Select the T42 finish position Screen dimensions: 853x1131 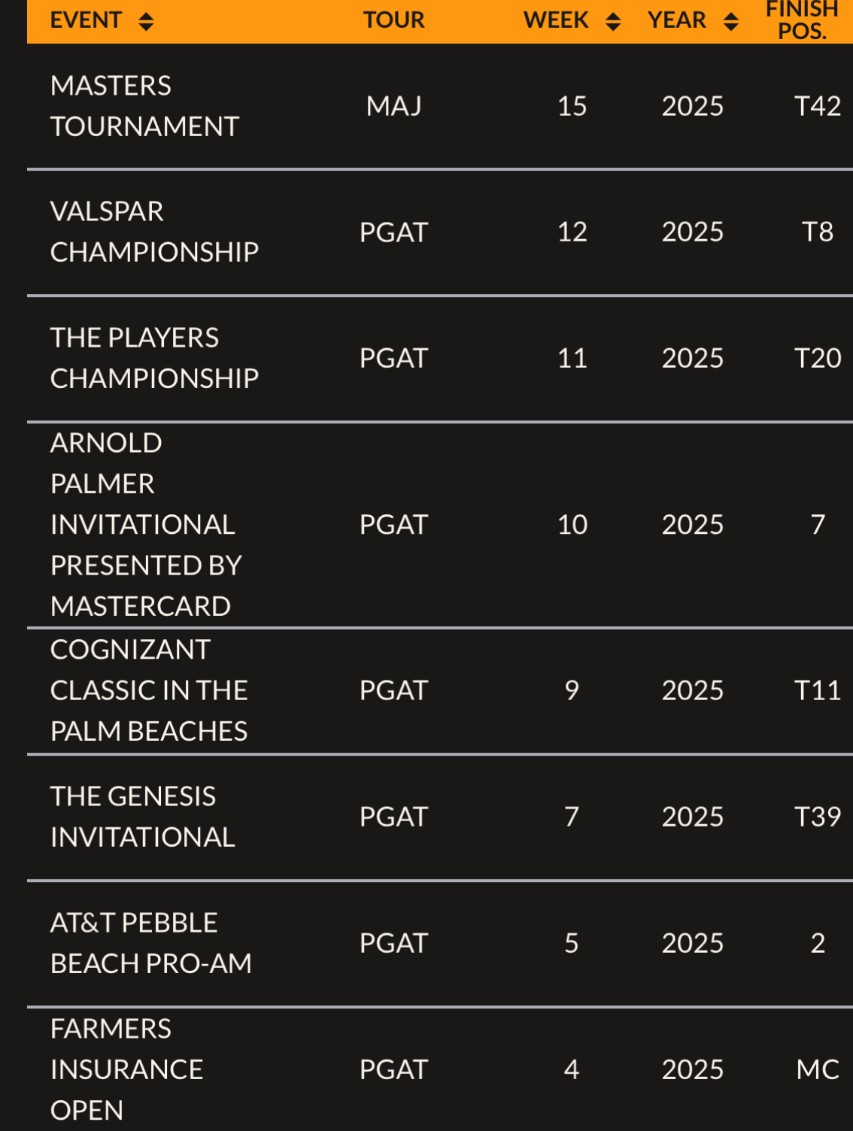click(818, 106)
